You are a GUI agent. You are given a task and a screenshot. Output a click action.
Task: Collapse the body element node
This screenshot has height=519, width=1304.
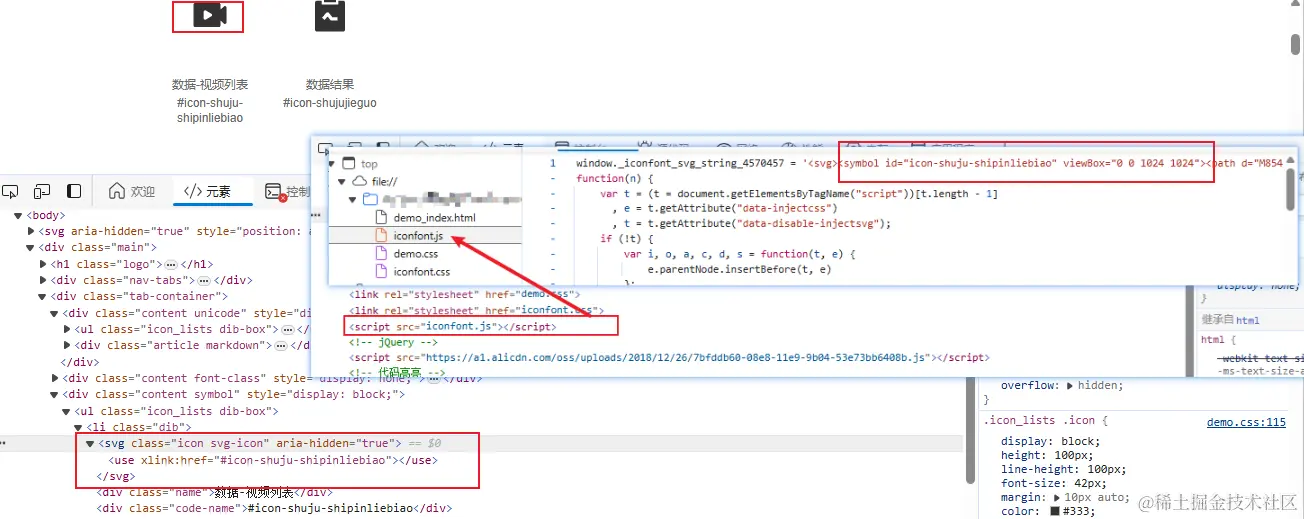click(17, 215)
